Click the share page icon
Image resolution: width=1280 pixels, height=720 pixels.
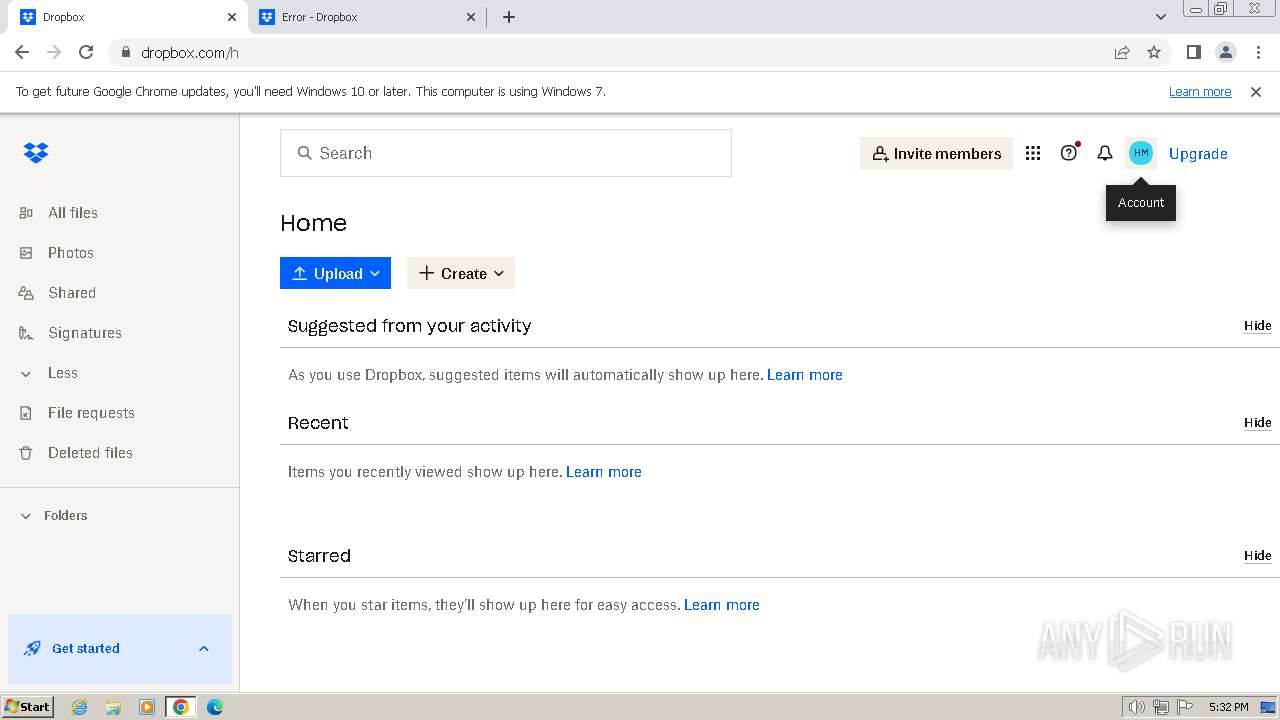point(1122,52)
